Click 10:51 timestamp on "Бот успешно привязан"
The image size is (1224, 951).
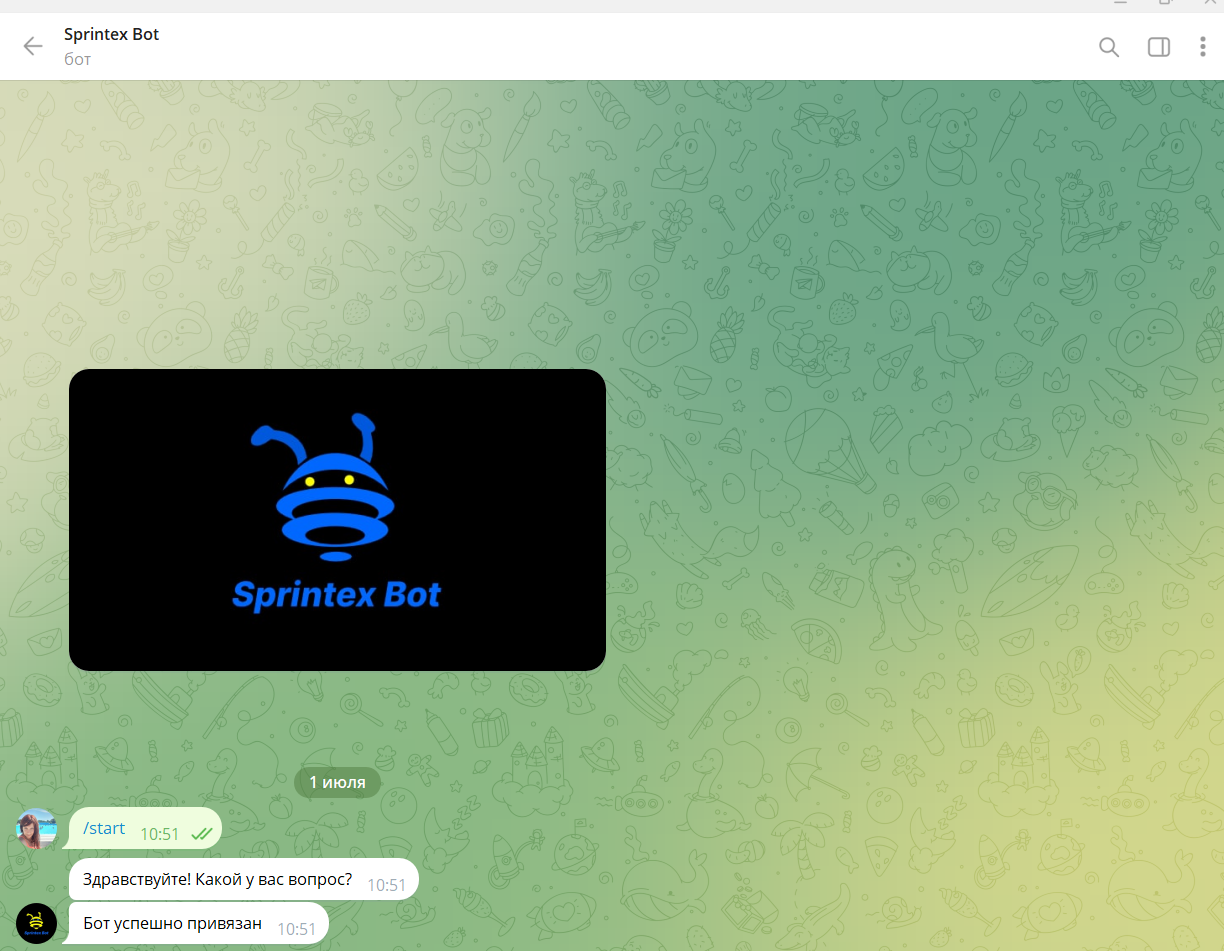point(297,929)
